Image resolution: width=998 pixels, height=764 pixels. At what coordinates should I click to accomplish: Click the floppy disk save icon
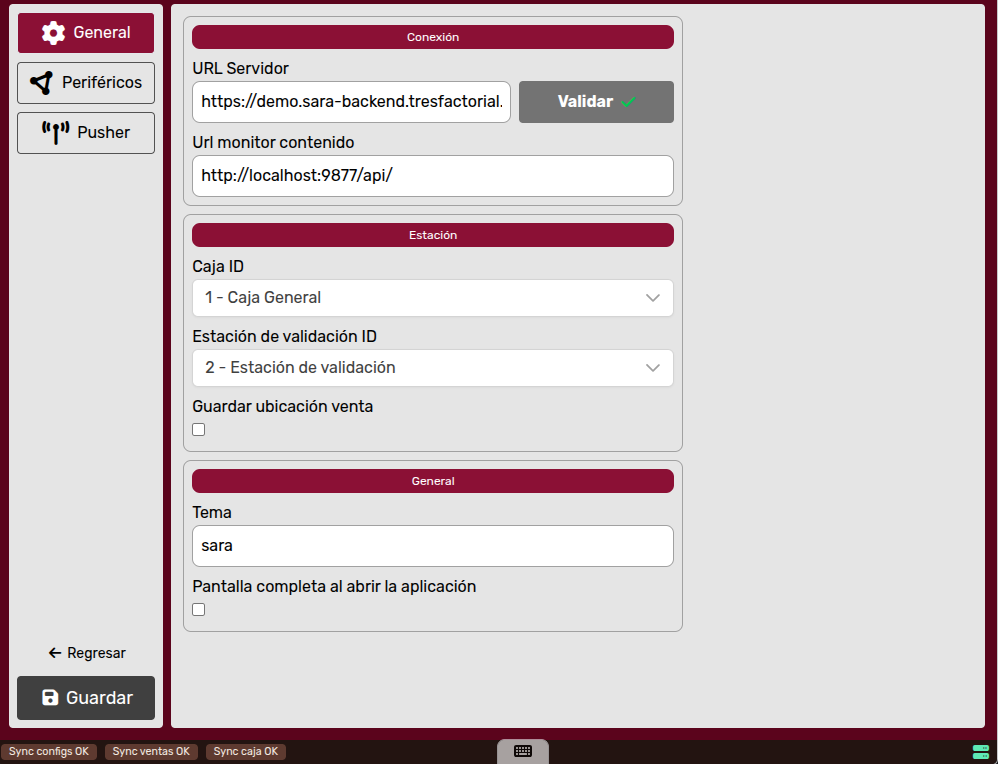pos(50,698)
